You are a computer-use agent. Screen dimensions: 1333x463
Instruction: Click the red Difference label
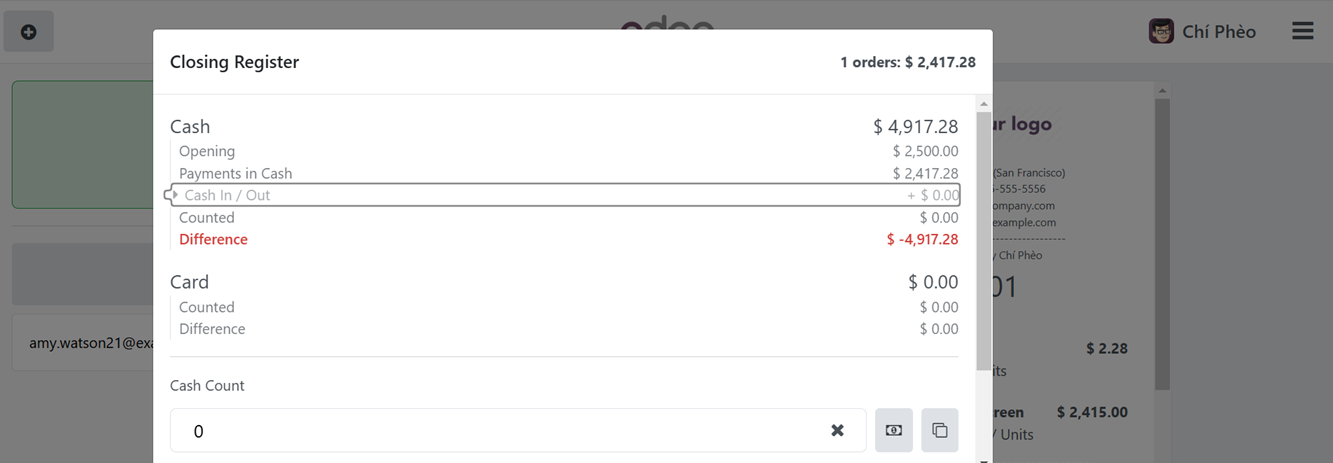point(213,240)
